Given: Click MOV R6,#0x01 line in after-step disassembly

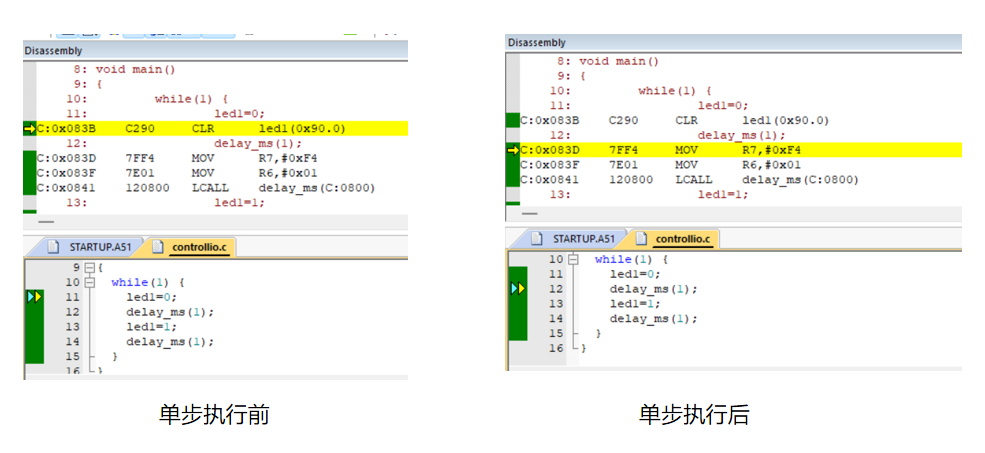Looking at the screenshot, I should (690, 165).
